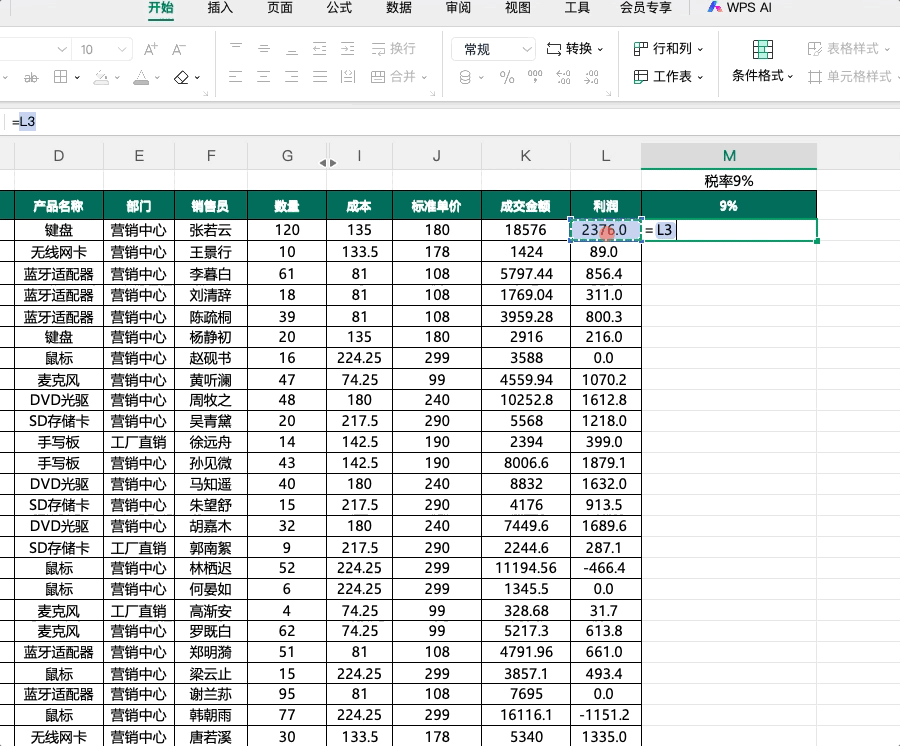Image resolution: width=900 pixels, height=746 pixels.
Task: Expand 条件格式 dropdown arrow
Action: coord(790,76)
